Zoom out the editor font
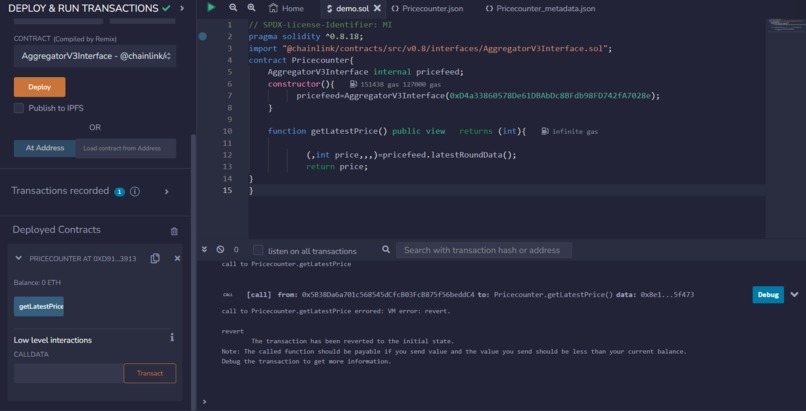 233,8
